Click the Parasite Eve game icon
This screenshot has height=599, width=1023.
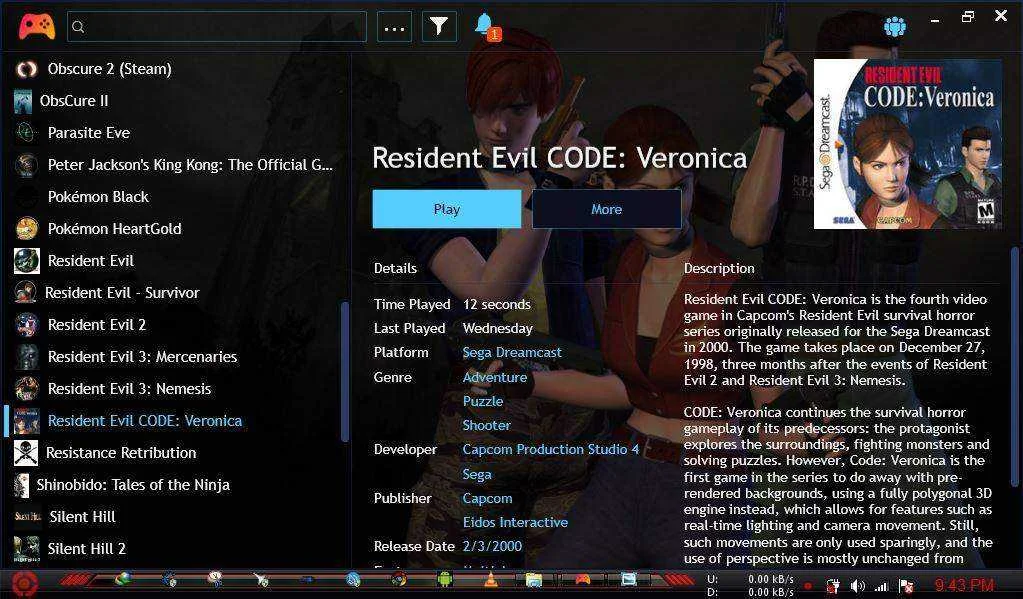tap(27, 133)
